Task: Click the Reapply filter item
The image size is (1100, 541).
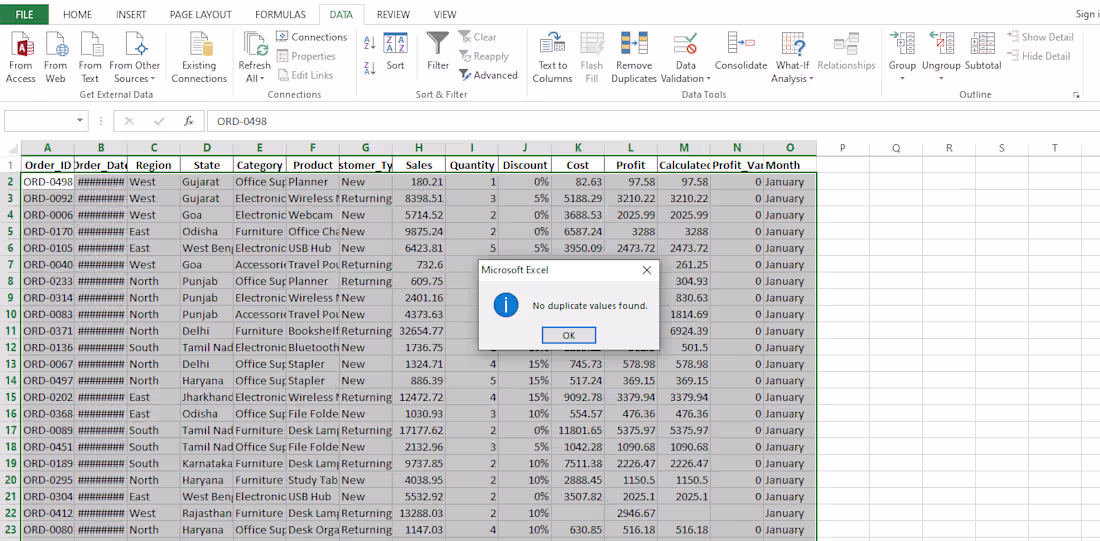Action: coord(484,55)
